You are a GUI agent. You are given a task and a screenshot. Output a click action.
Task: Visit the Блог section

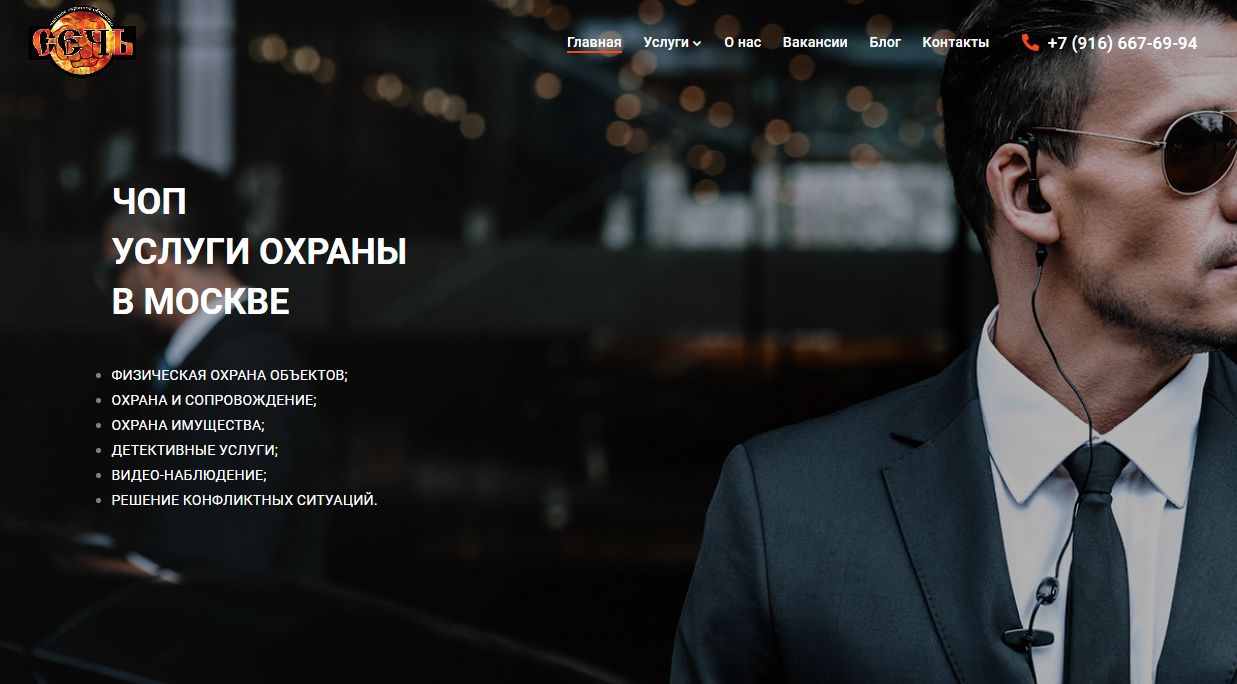885,42
